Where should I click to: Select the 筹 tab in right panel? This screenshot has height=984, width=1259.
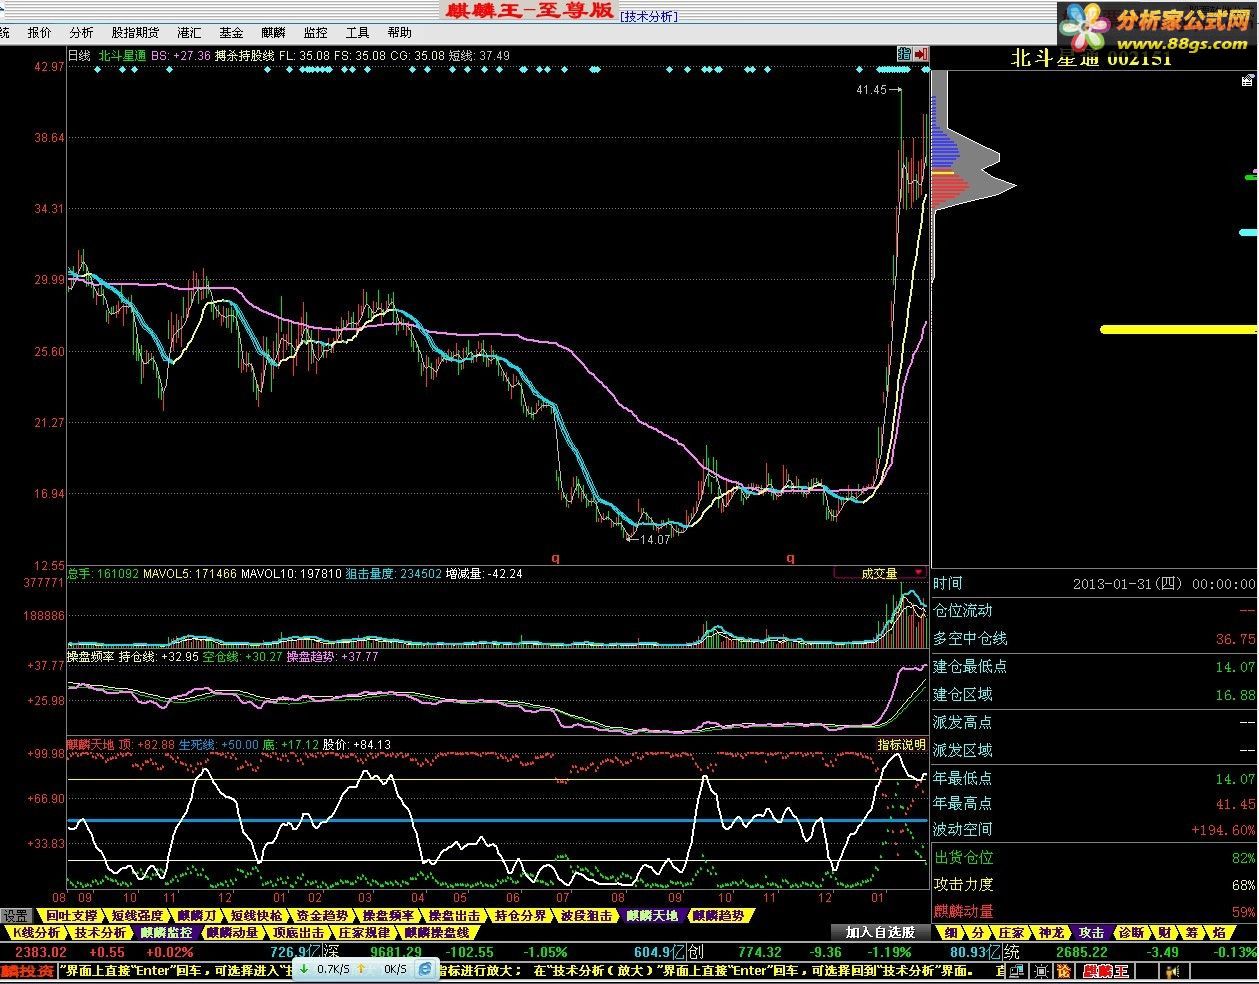click(x=1191, y=932)
